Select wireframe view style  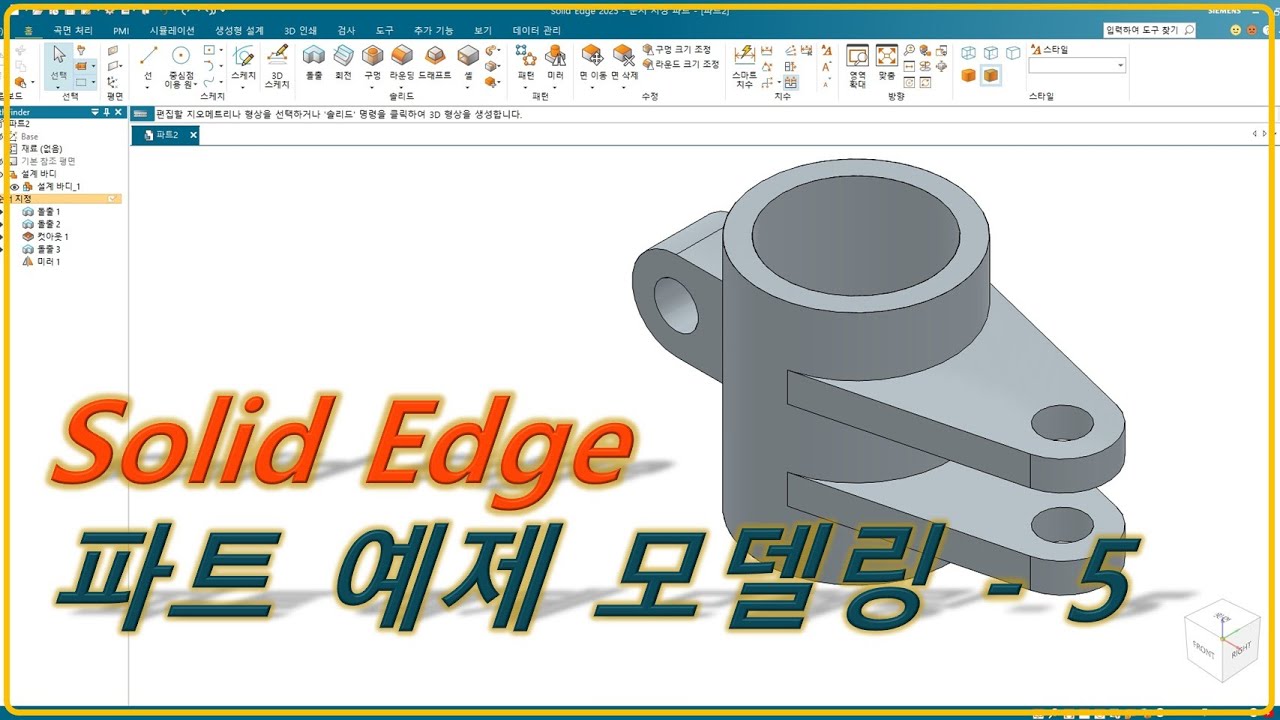(968, 52)
